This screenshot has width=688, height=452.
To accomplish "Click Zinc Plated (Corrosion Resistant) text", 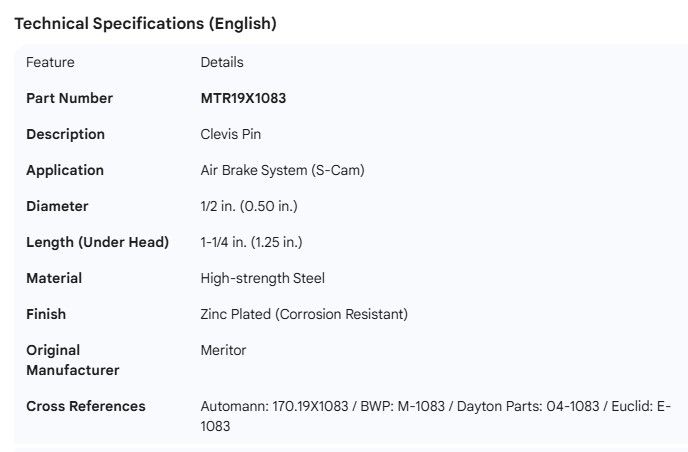I will 304,314.
